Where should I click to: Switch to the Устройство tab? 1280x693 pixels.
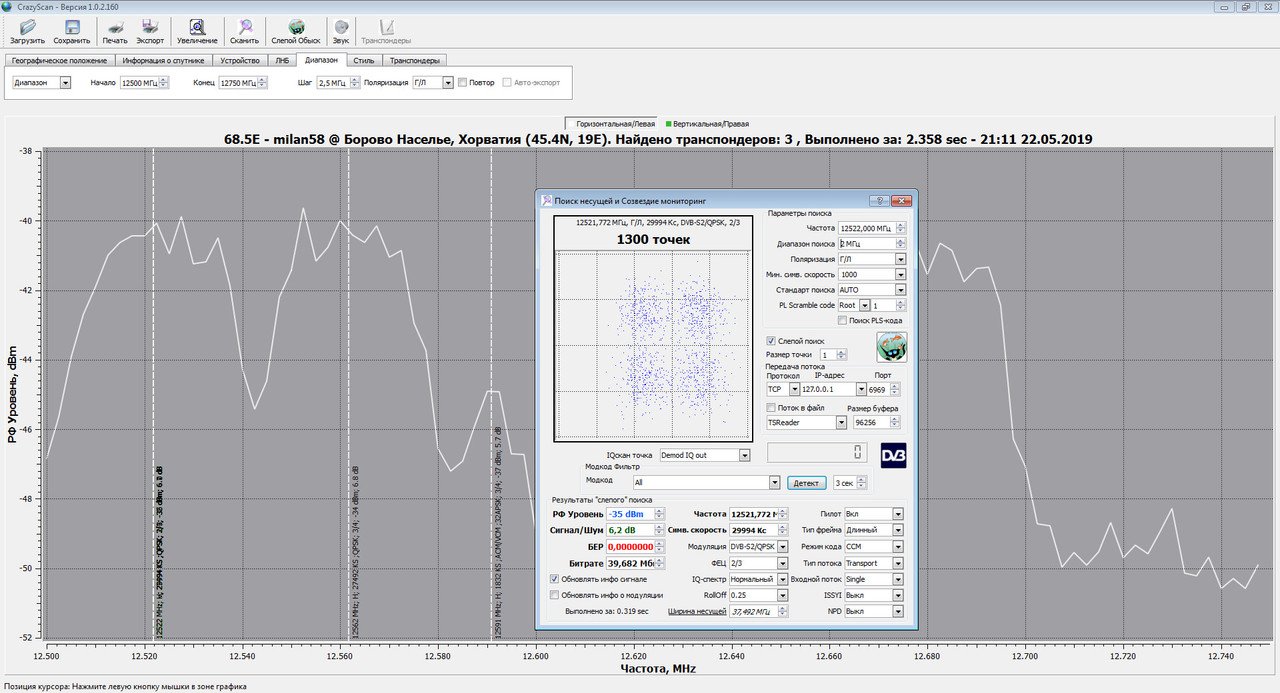click(240, 60)
